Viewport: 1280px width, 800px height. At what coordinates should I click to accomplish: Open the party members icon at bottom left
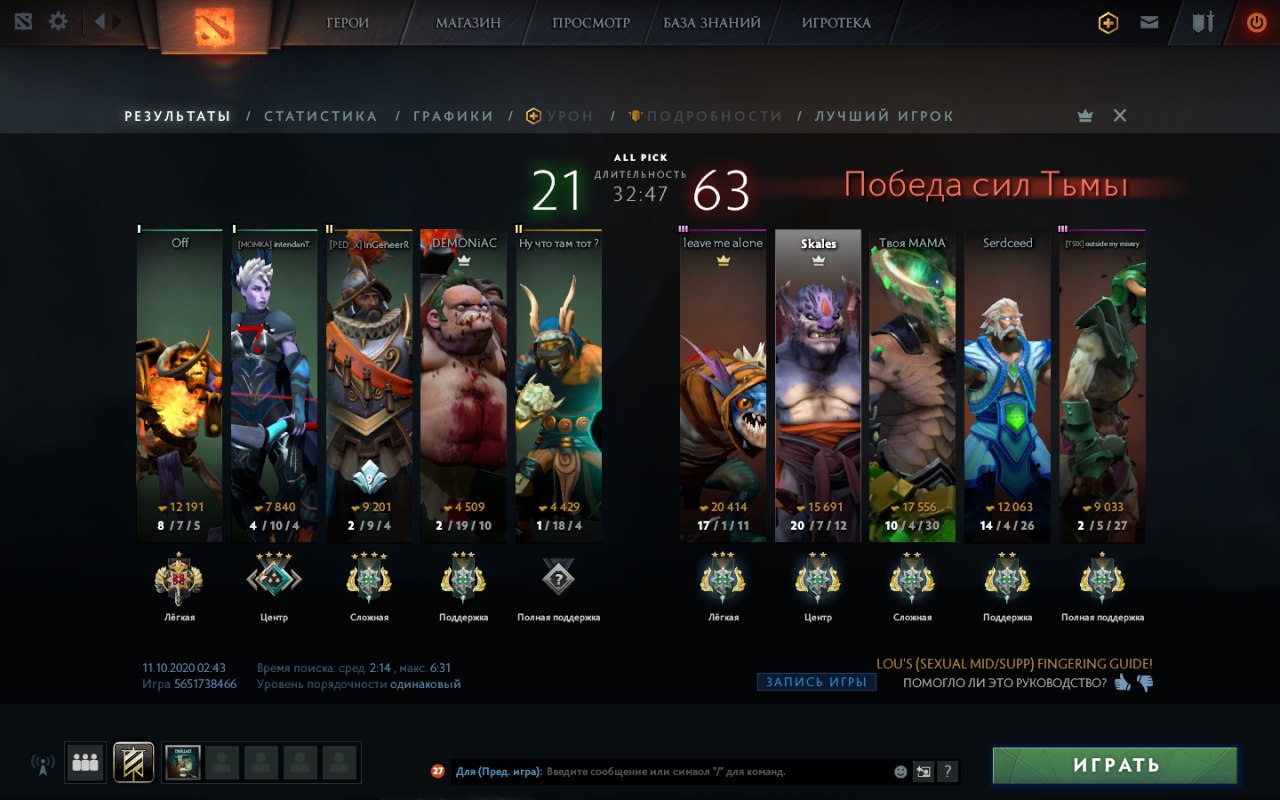85,763
